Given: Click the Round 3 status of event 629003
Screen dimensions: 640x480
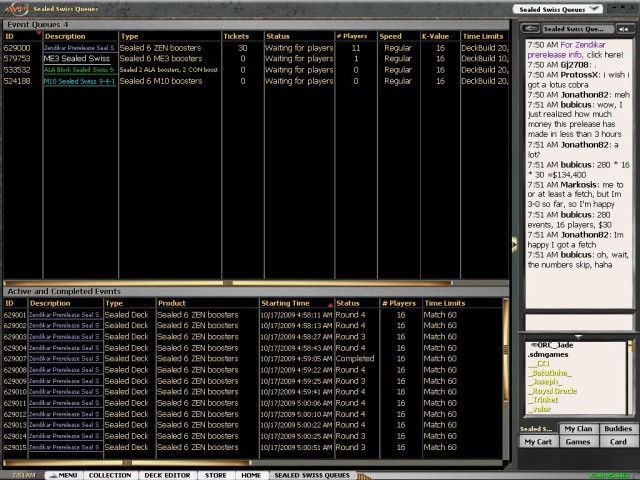Looking at the screenshot, I should tap(350, 337).
